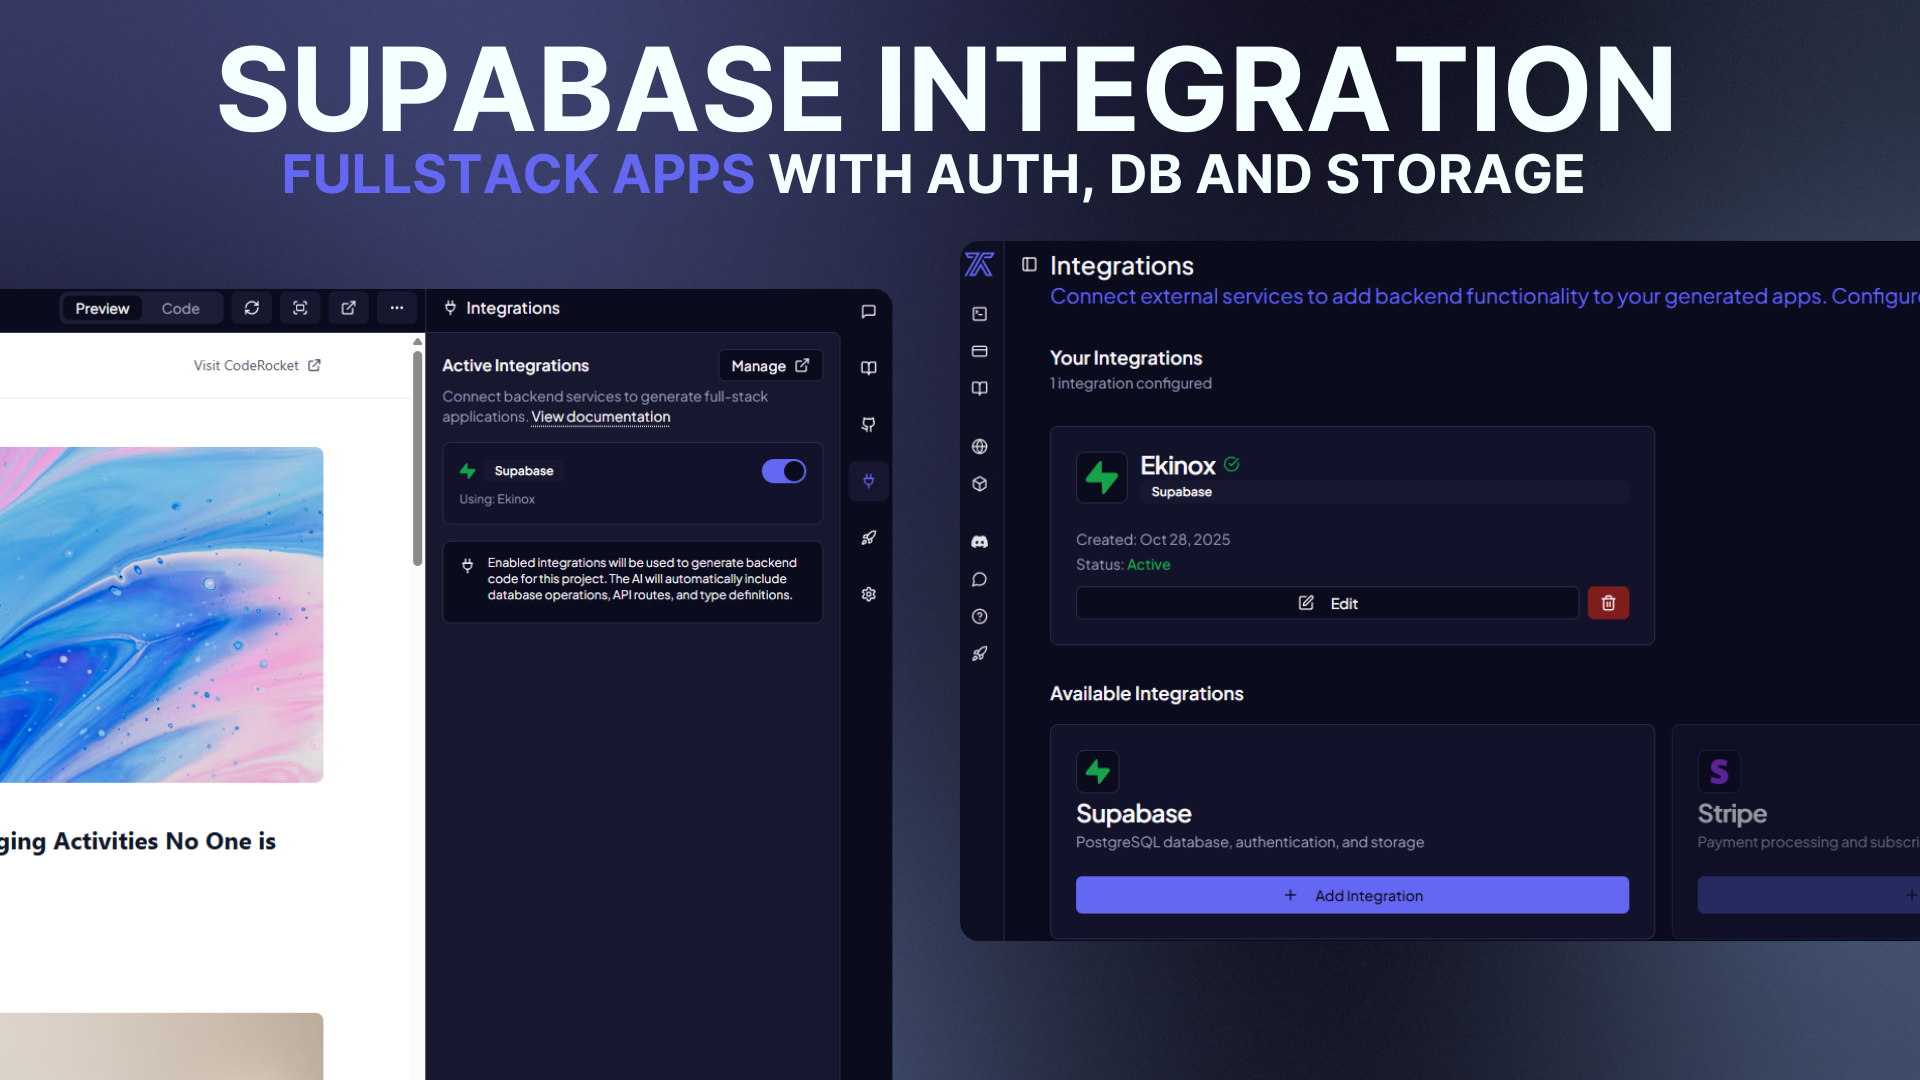The width and height of the screenshot is (1920, 1080).
Task: Select the Preview tab
Action: point(102,308)
